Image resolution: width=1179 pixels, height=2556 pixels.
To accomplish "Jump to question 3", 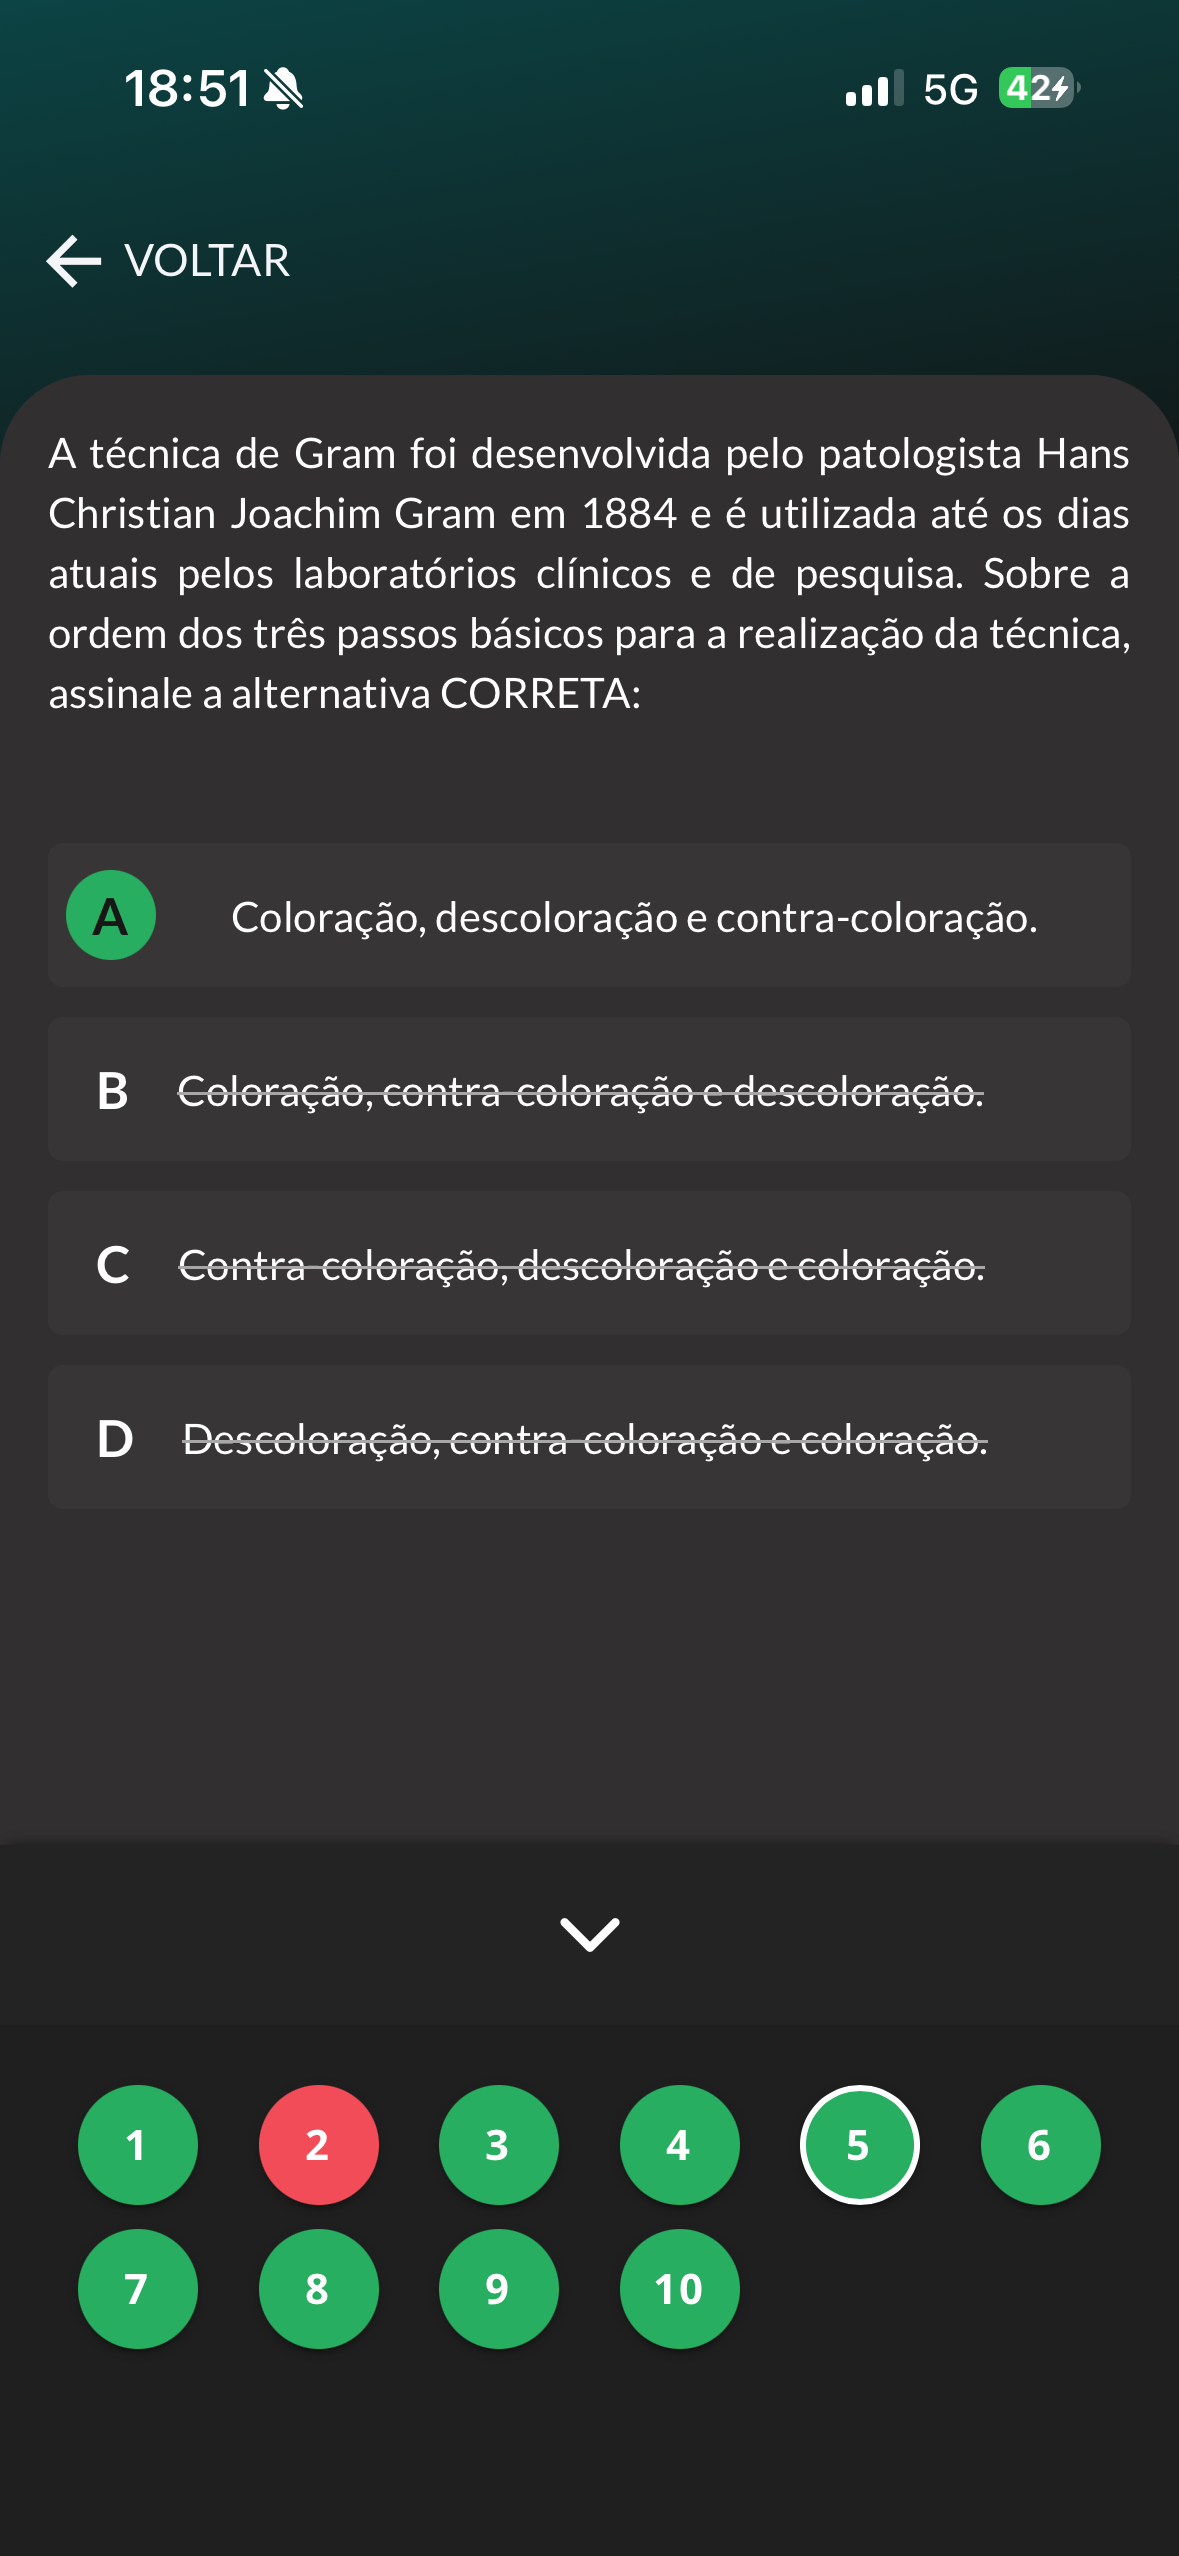I will pos(498,2144).
